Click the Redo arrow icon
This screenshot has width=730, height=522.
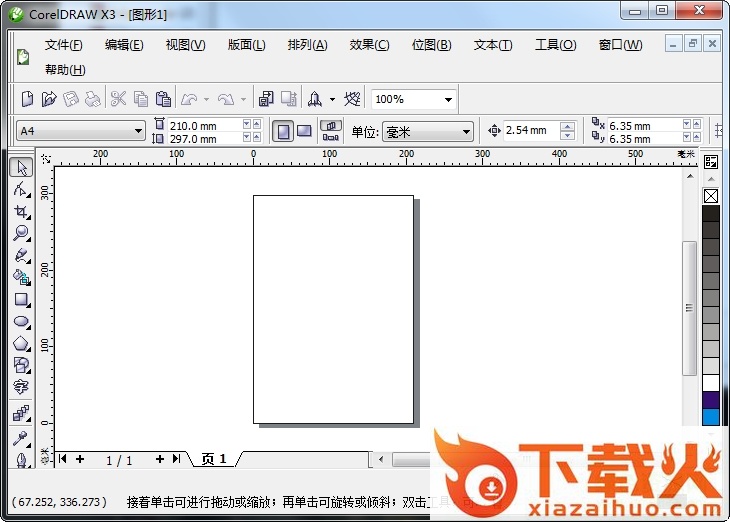pyautogui.click(x=226, y=99)
